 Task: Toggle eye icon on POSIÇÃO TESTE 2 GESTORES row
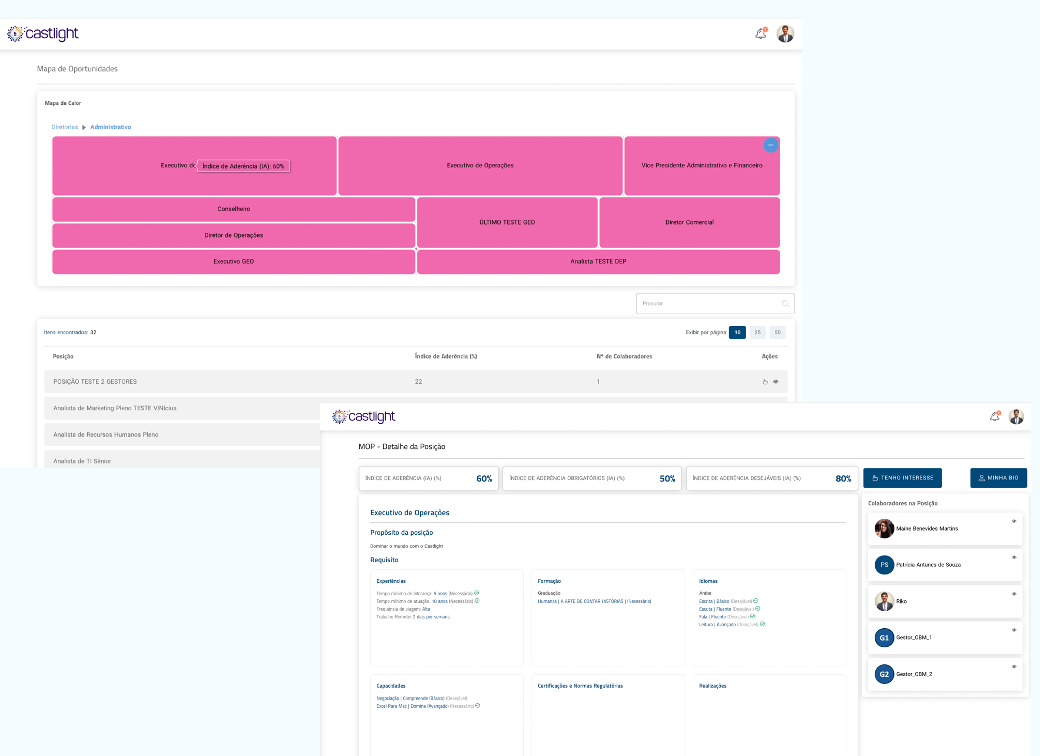pos(776,382)
